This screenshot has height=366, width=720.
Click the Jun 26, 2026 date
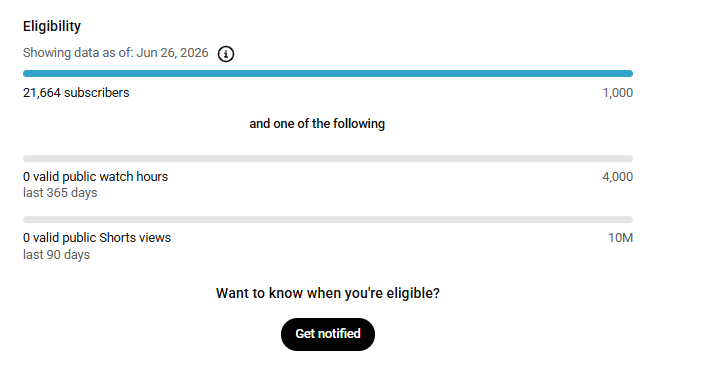[172, 53]
